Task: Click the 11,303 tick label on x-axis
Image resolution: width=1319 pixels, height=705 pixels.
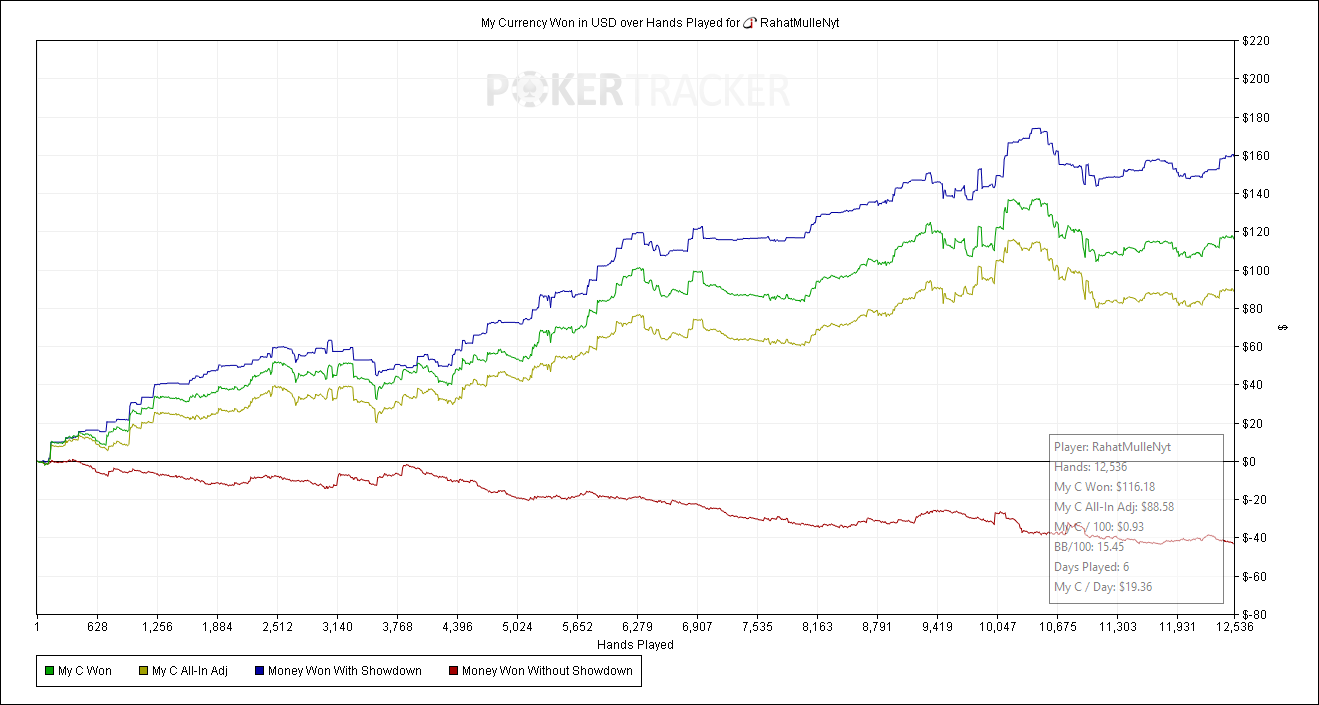Action: 1117,627
